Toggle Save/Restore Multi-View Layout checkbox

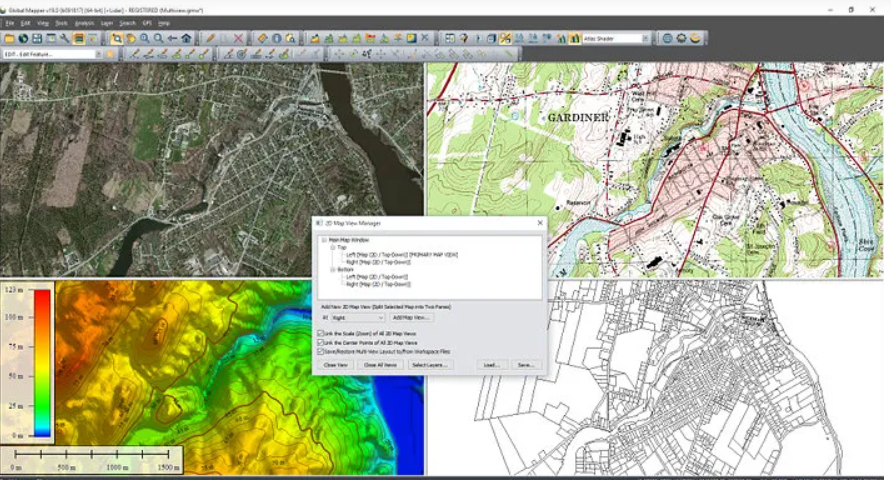point(320,352)
